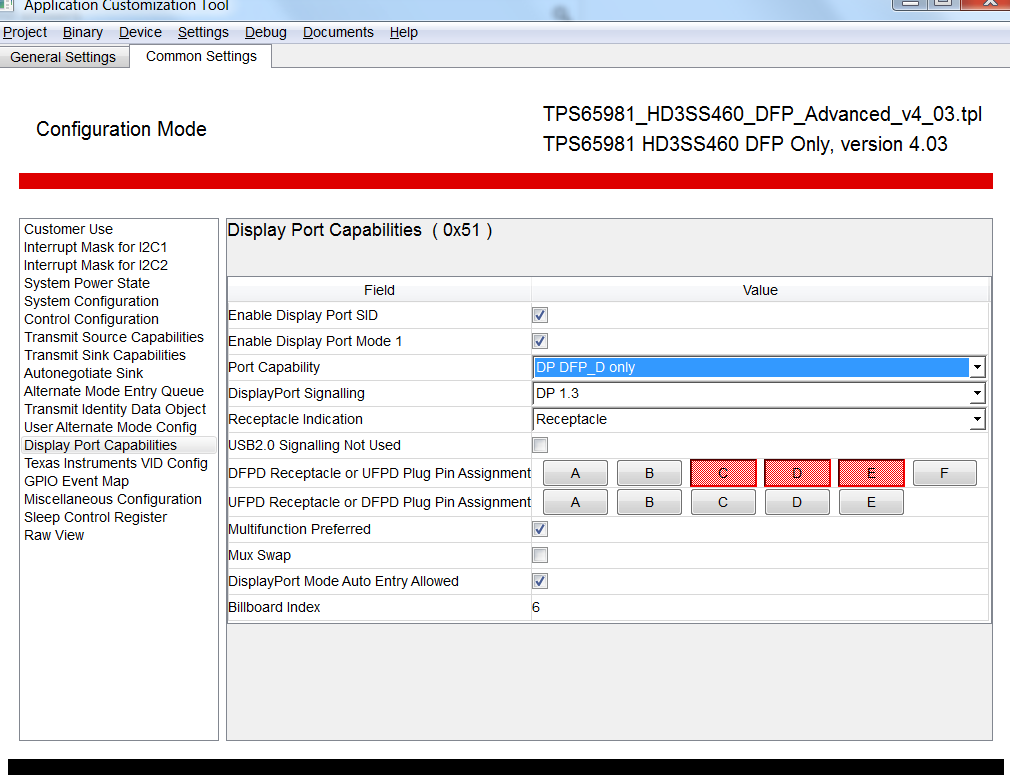Select Display Port Capabilities entry
1010x776 pixels.
[119, 446]
